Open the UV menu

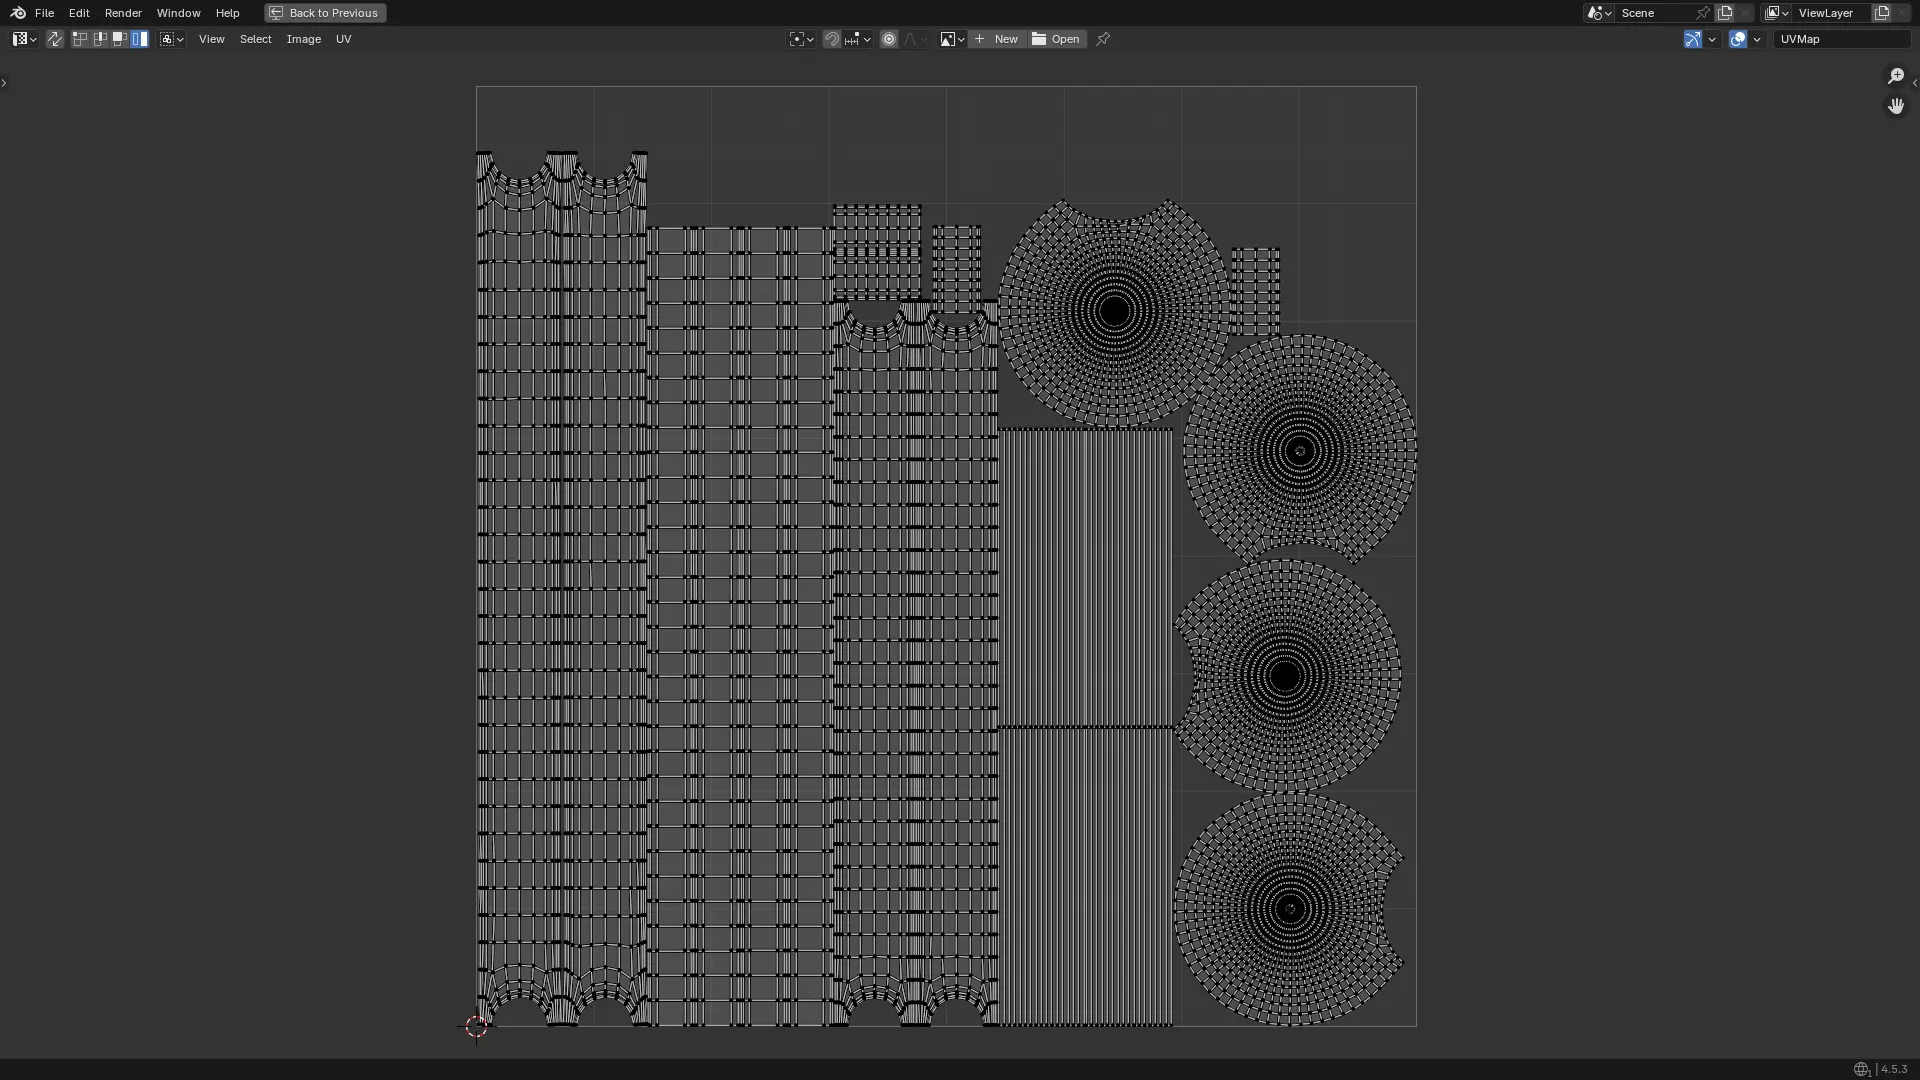coord(343,39)
